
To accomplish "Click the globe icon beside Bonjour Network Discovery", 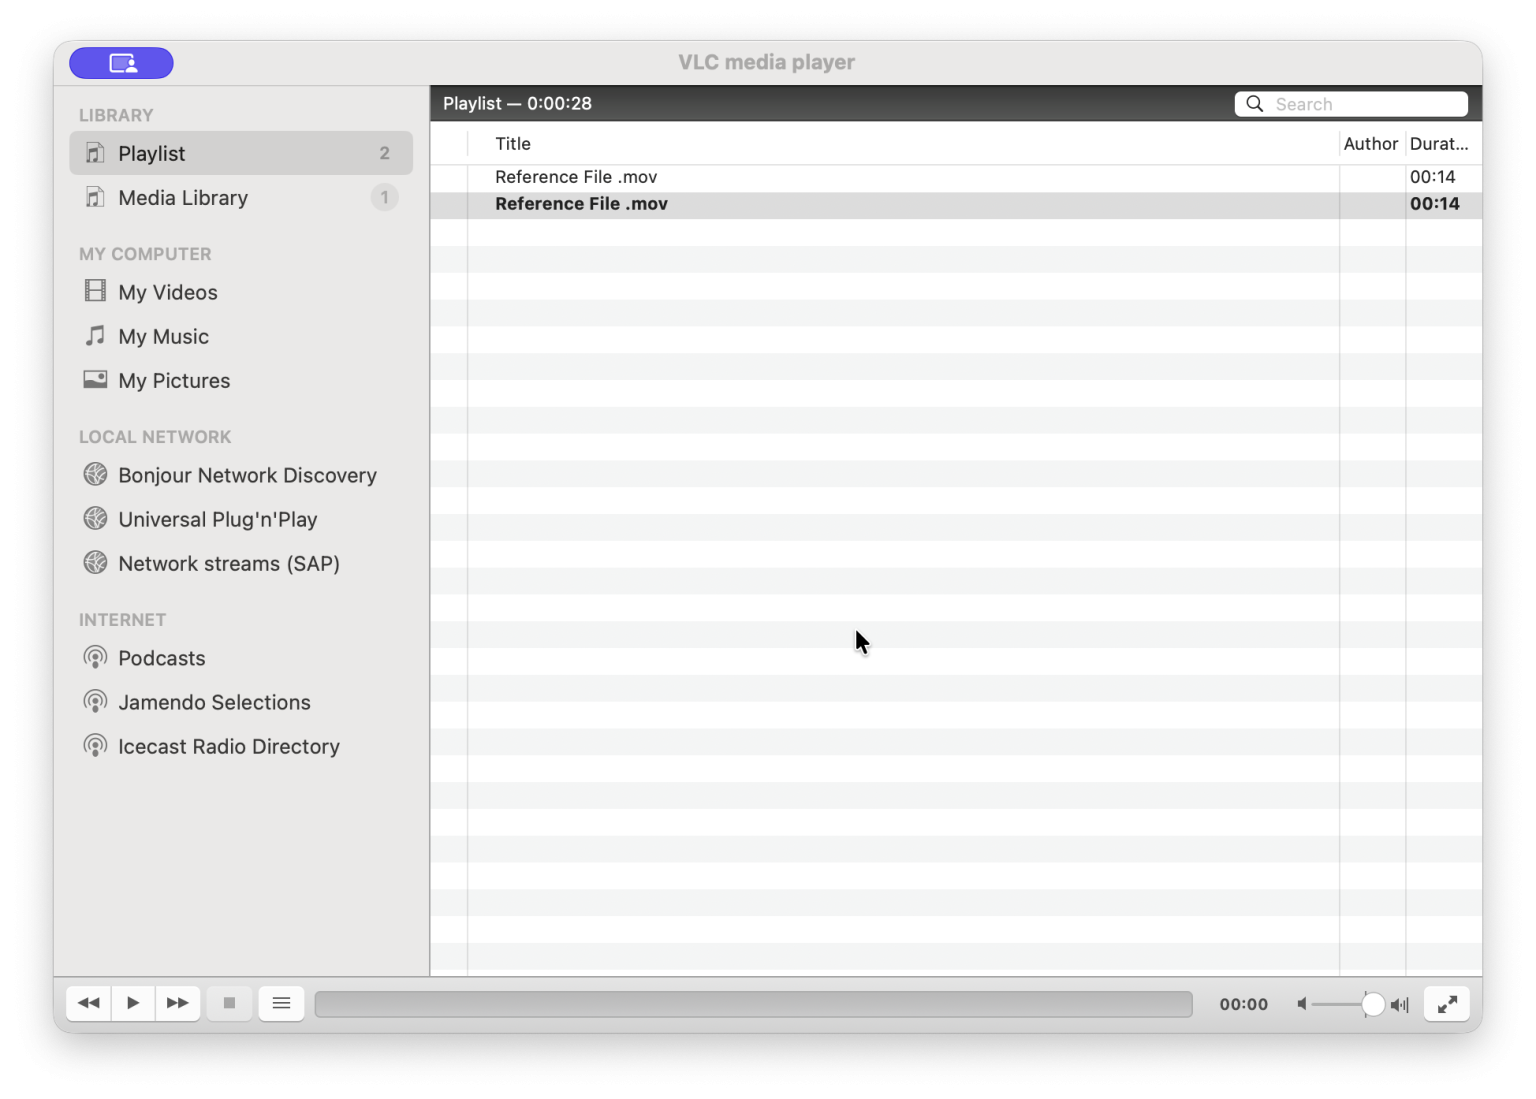I will (x=95, y=474).
